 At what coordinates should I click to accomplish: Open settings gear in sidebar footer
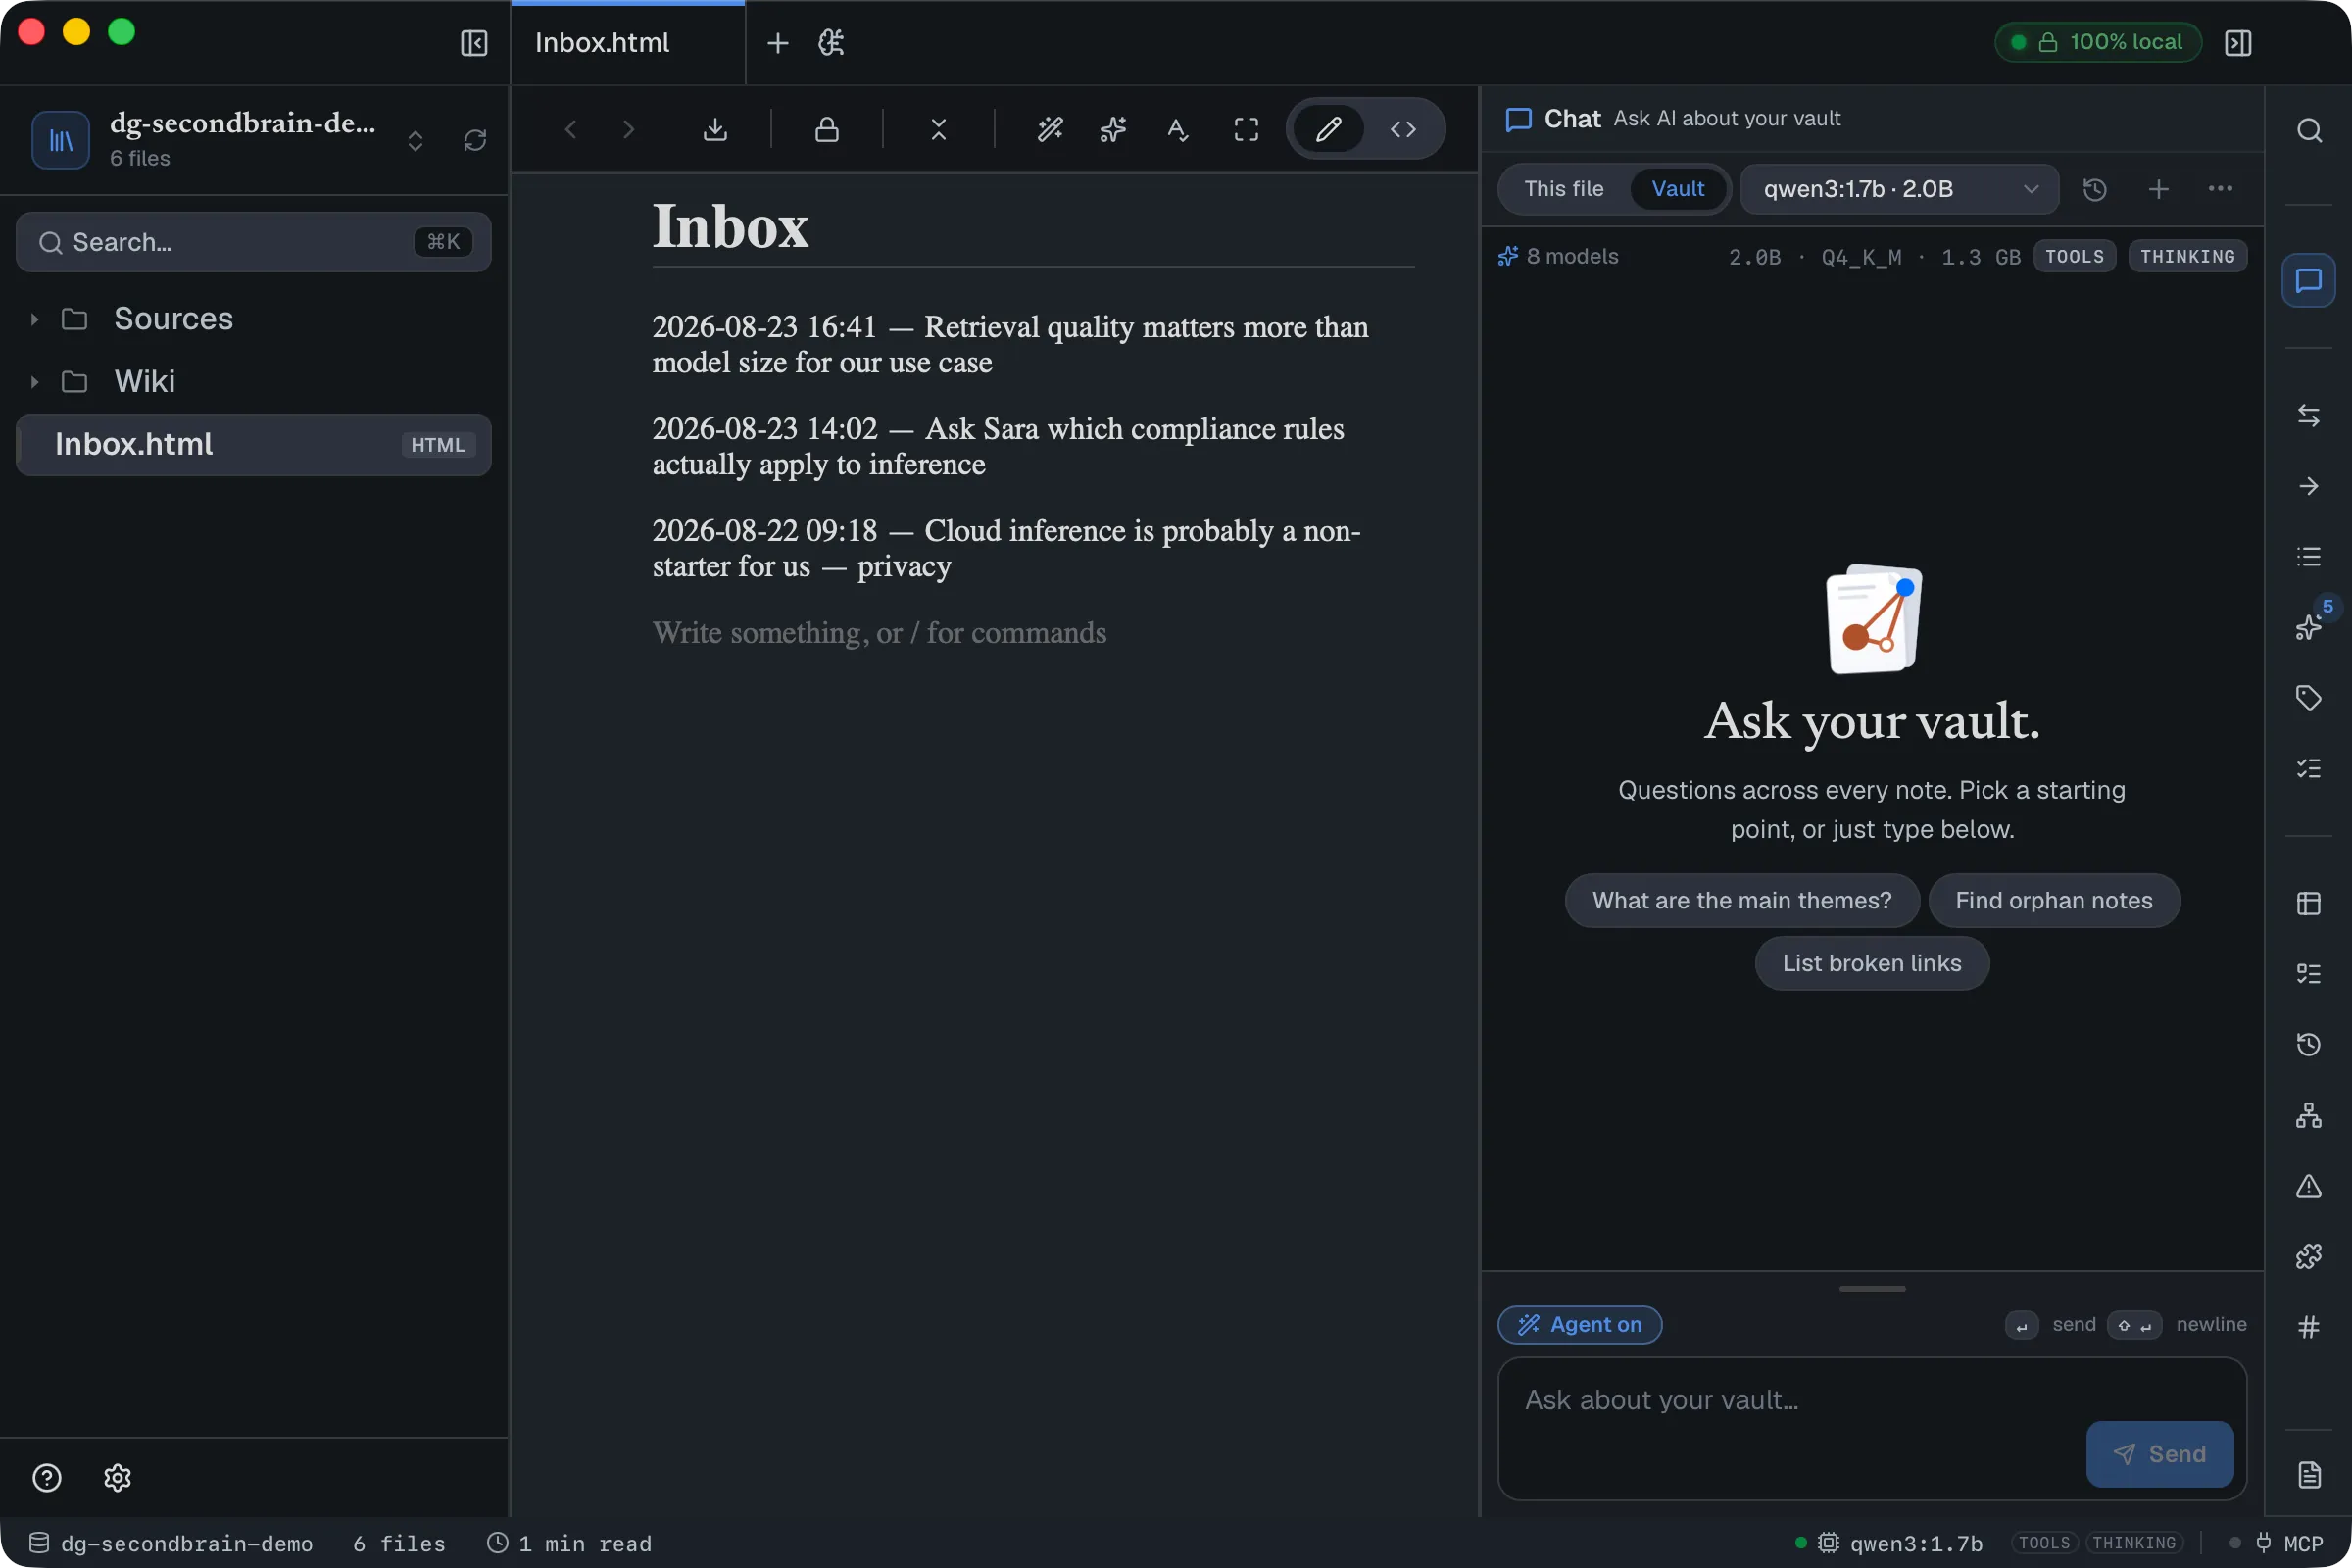pyautogui.click(x=118, y=1477)
